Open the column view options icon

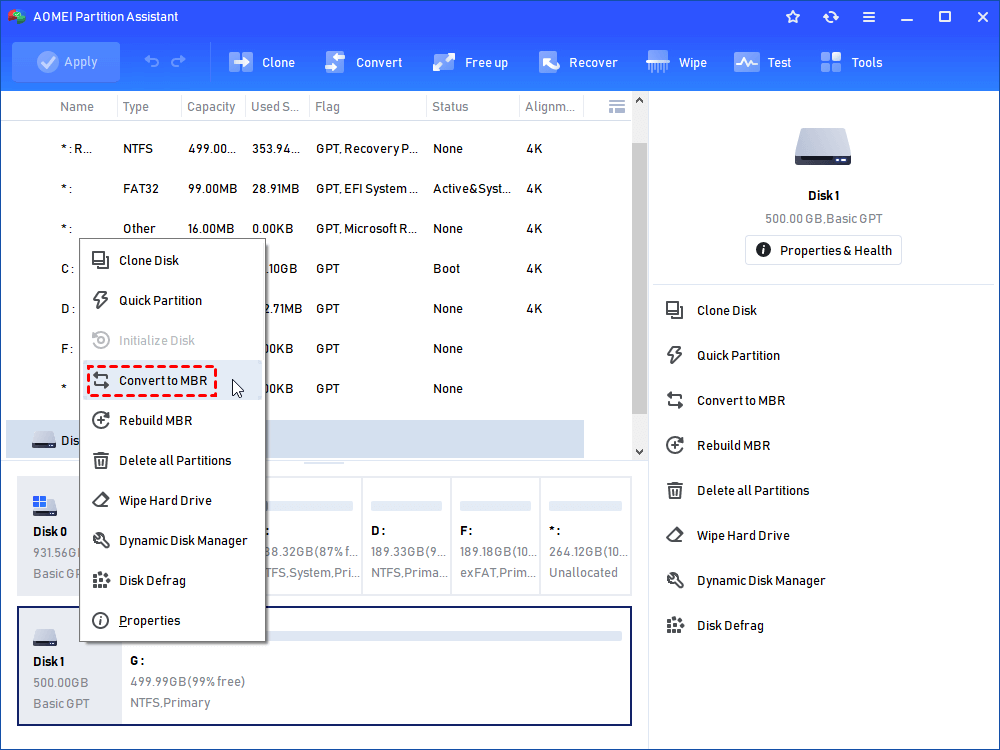tap(617, 107)
